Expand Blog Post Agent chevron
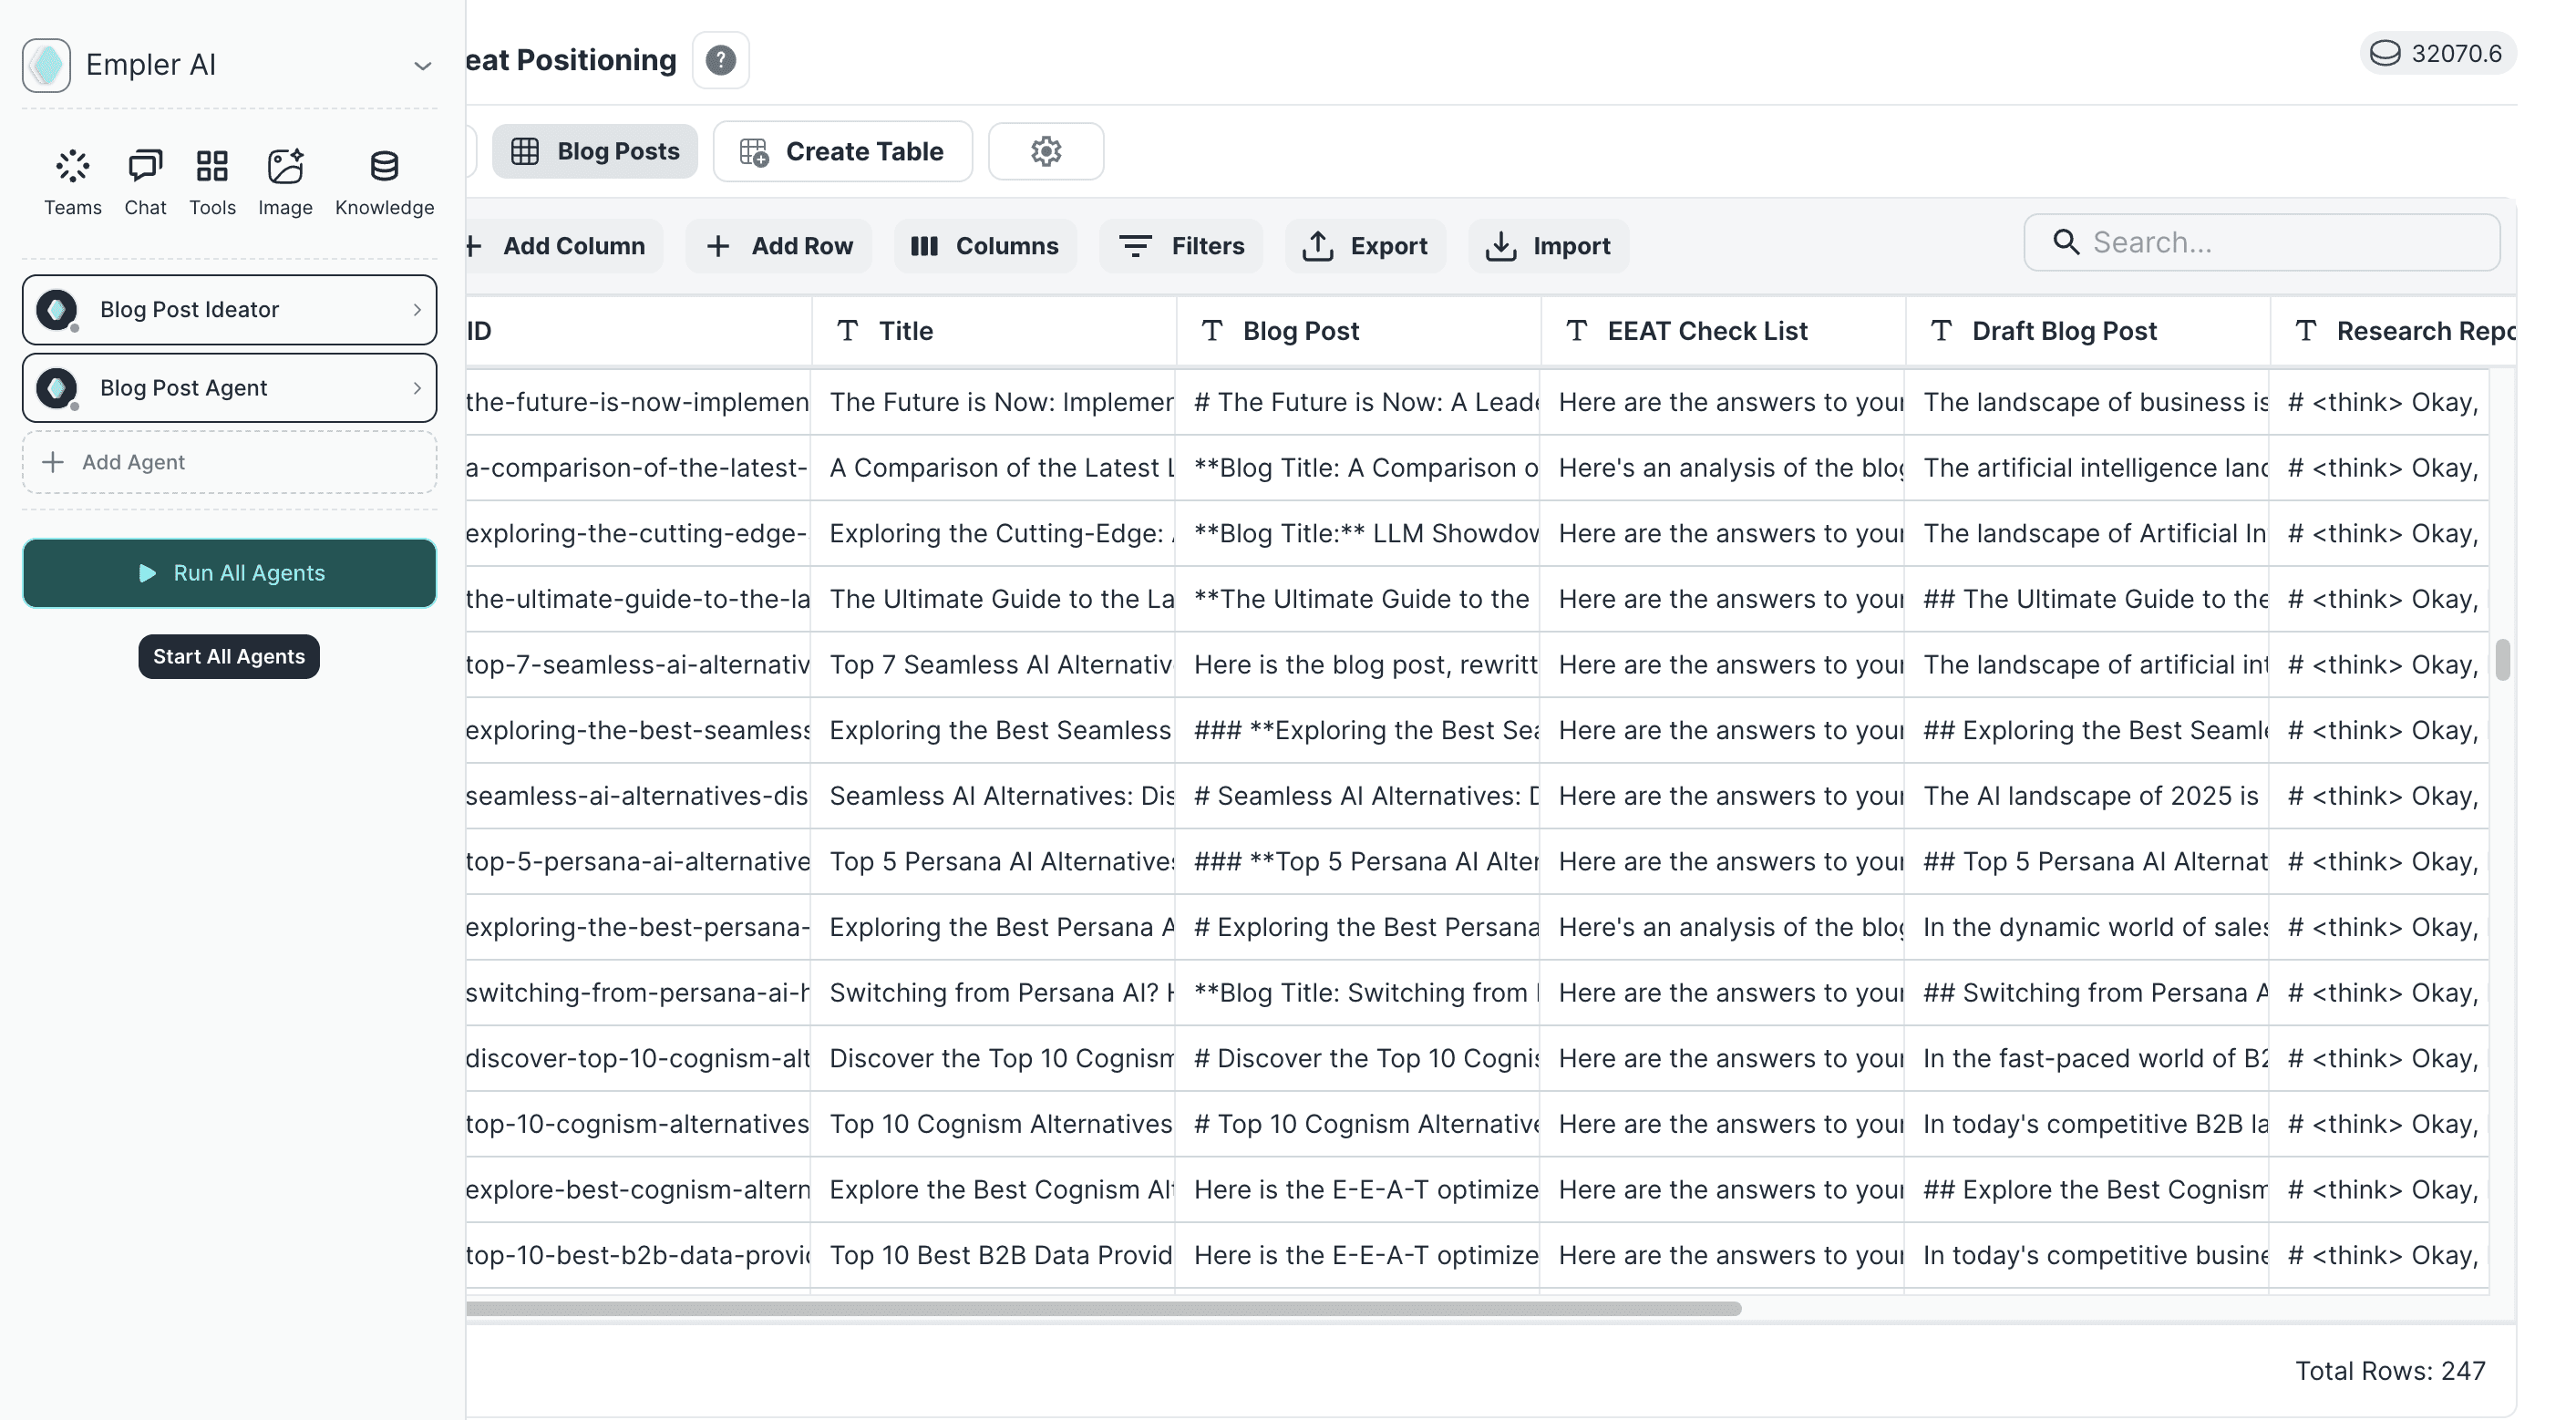 coord(417,388)
